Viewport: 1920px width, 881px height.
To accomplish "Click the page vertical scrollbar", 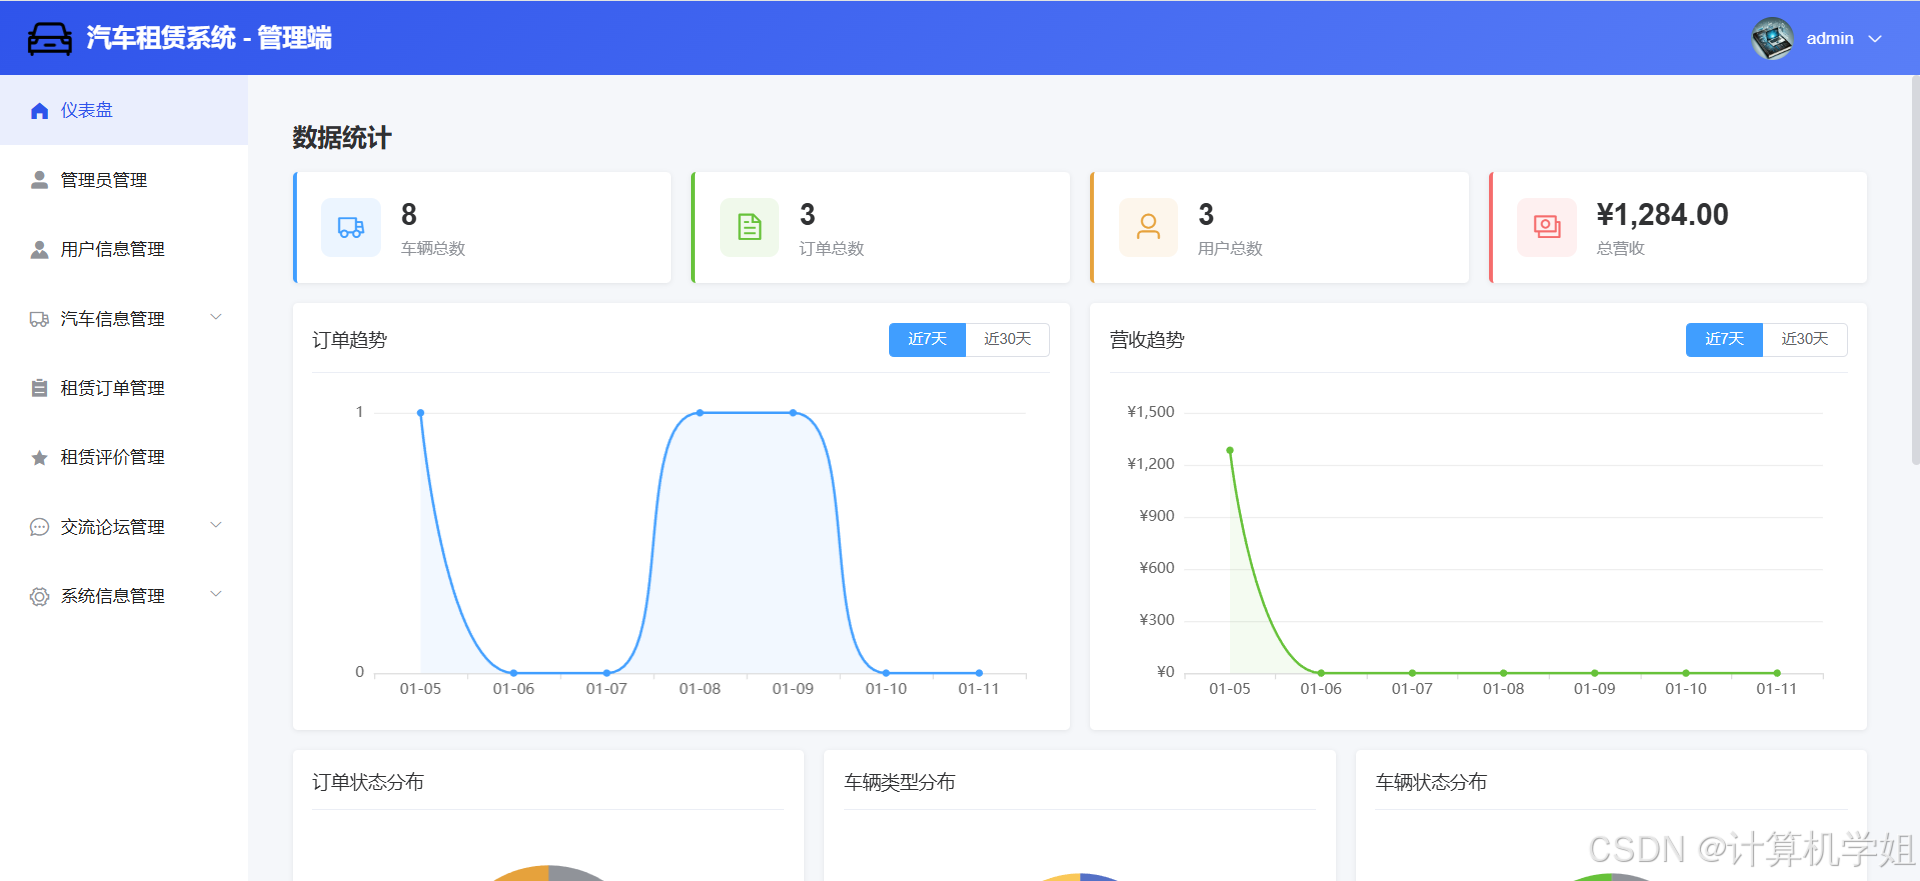I will [1914, 270].
